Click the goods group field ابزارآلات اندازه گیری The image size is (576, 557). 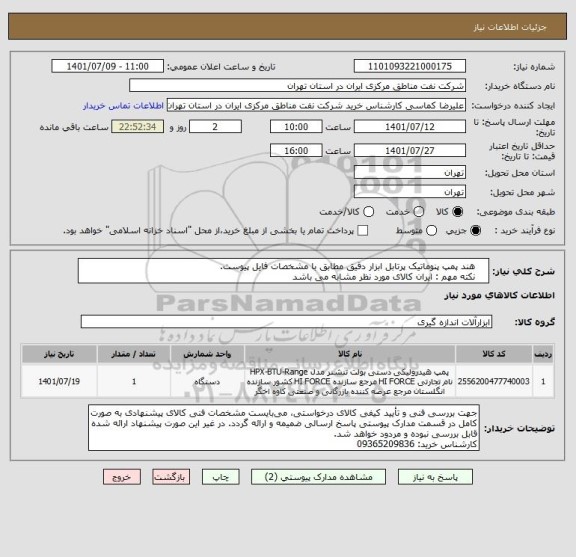click(286, 322)
